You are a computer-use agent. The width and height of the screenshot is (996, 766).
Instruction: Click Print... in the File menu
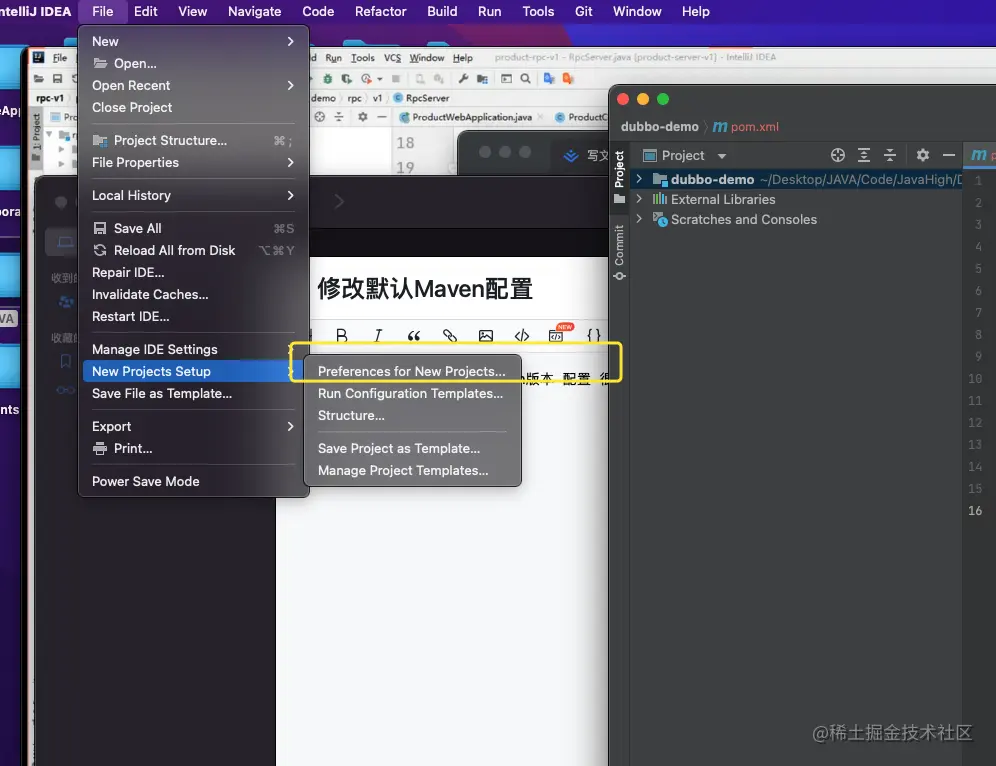(x=192, y=448)
